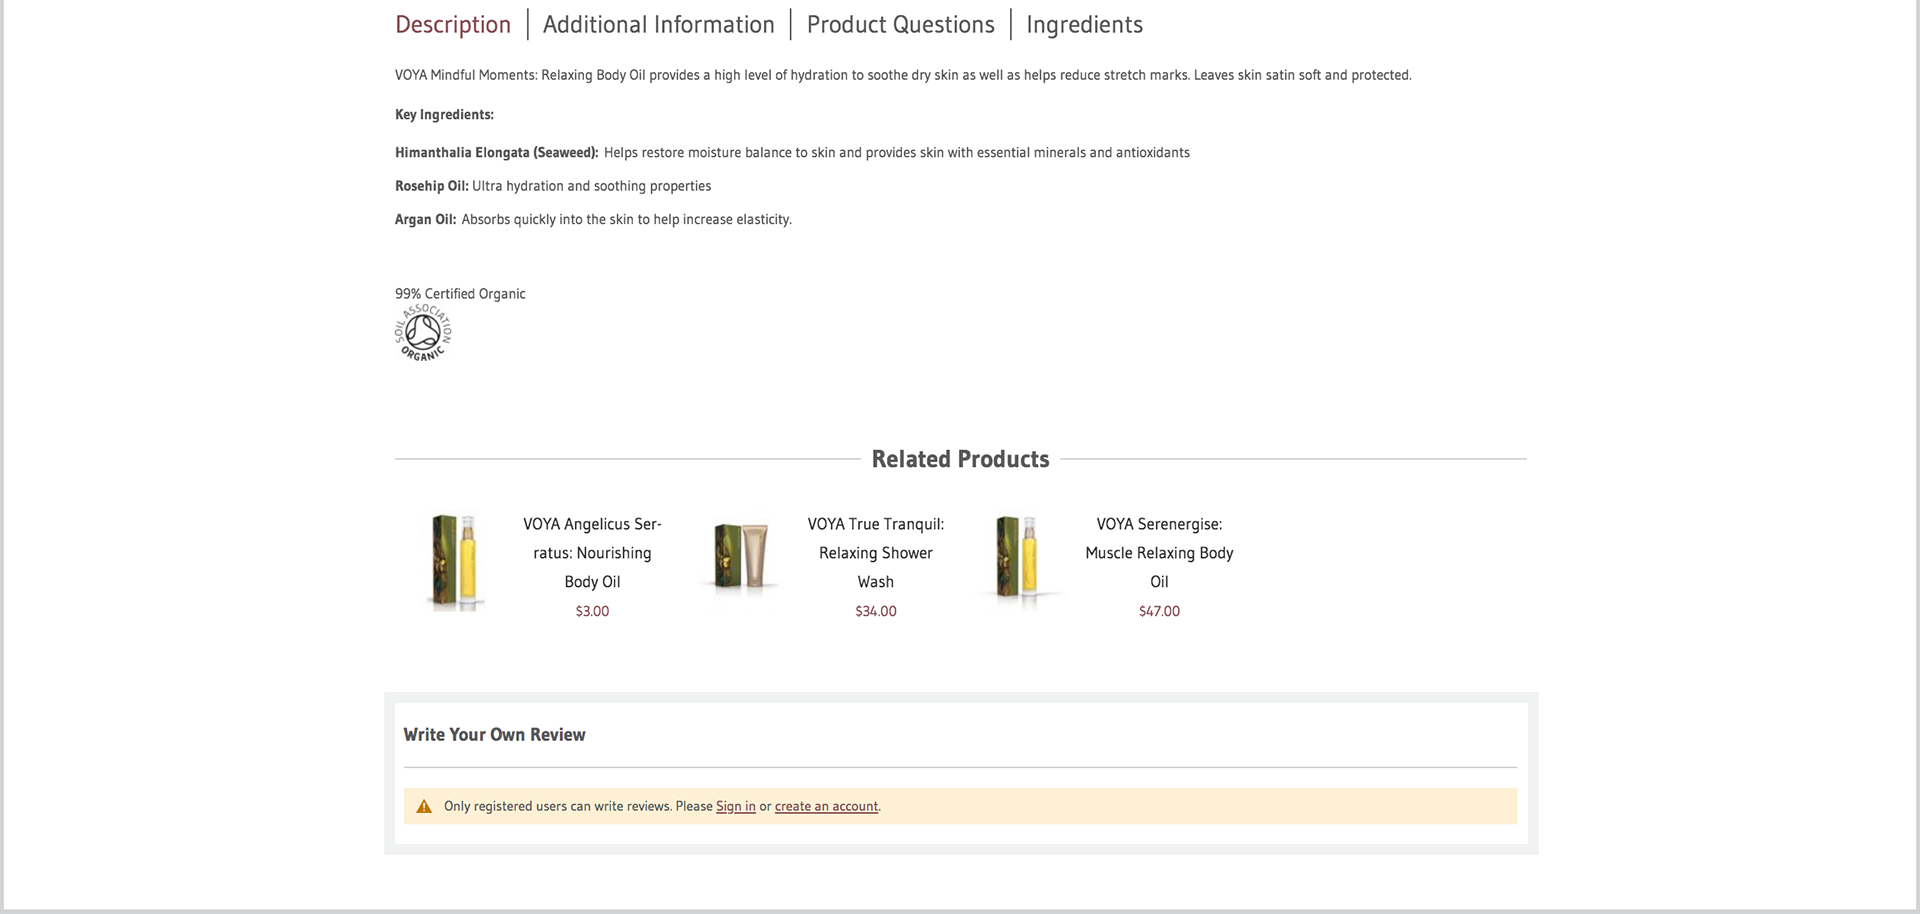Open the VOYA True Tranquil product link
1920x914 pixels.
(x=876, y=553)
